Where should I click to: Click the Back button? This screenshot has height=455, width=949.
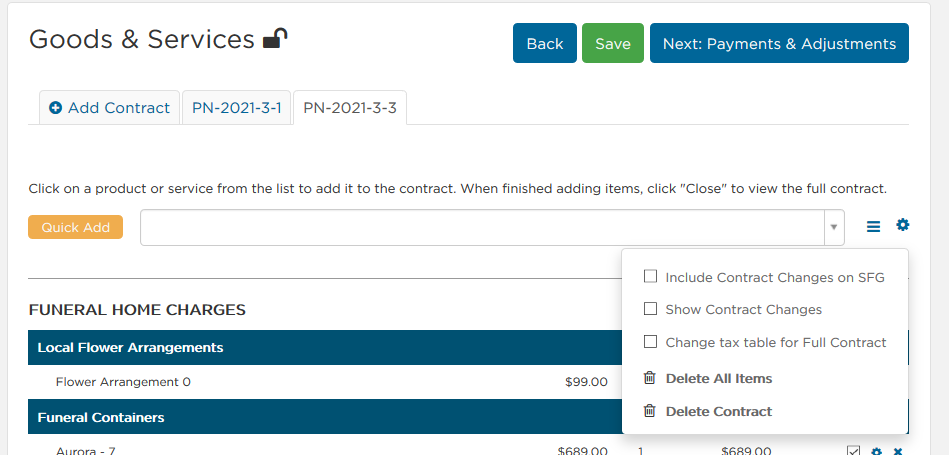click(x=545, y=44)
